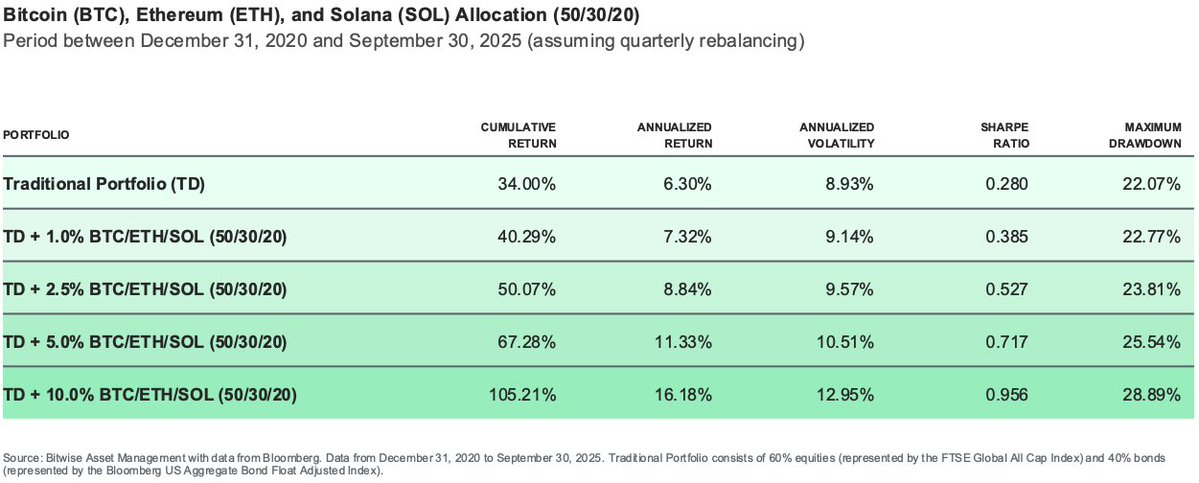Viewport: 1199px width, 483px height.
Task: Click the TD + 1.0% BTC/ETH/SOL row label
Action: click(146, 236)
